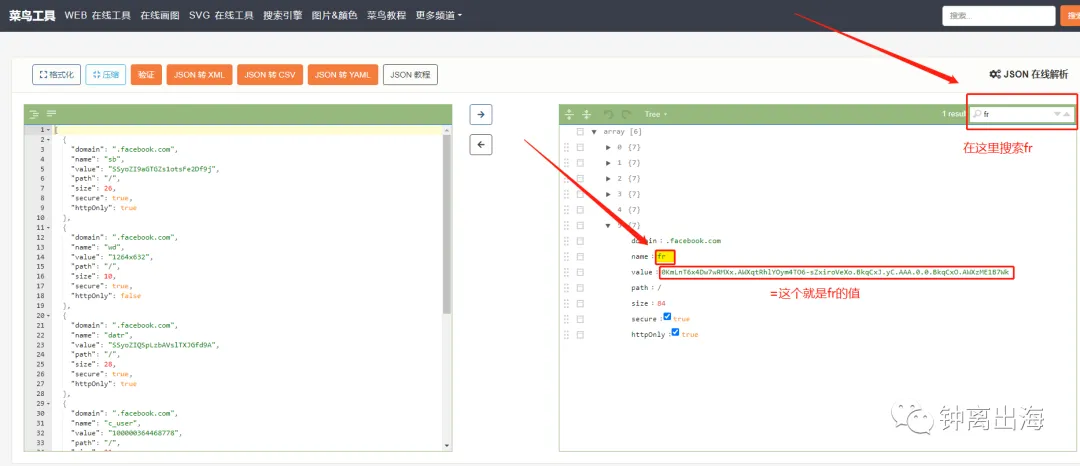Open the action menu square of httpOnly row
1080x466 pixels.
pyautogui.click(x=580, y=335)
